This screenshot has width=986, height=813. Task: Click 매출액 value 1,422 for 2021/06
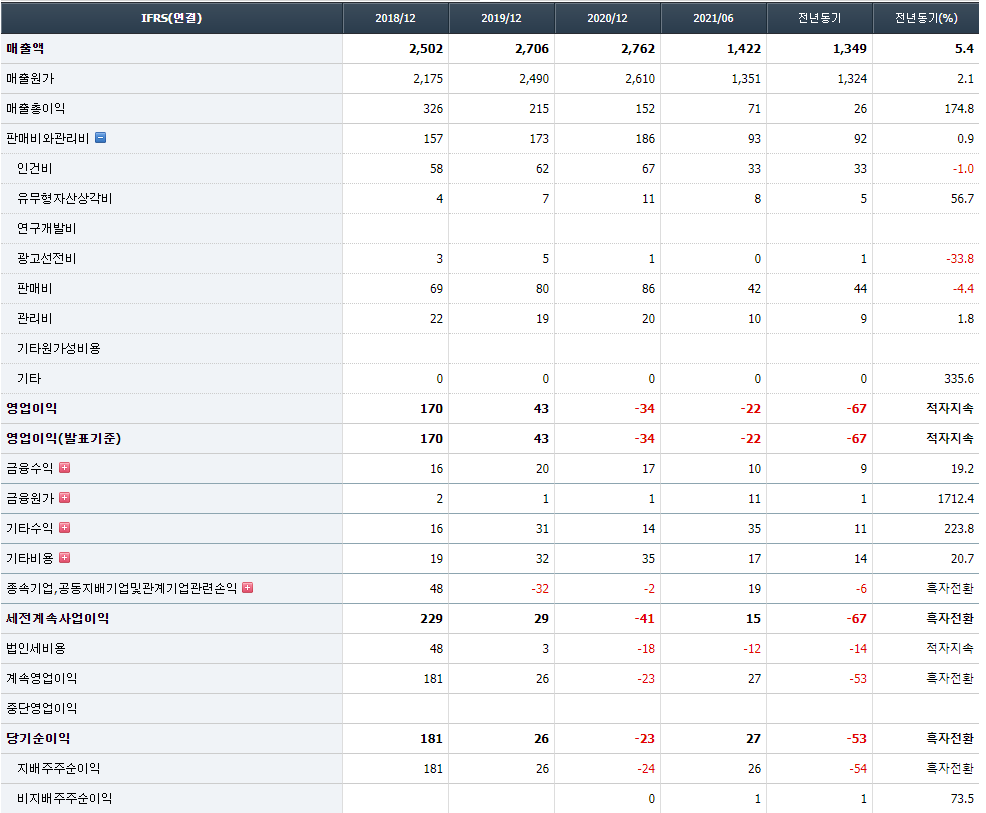coord(744,48)
